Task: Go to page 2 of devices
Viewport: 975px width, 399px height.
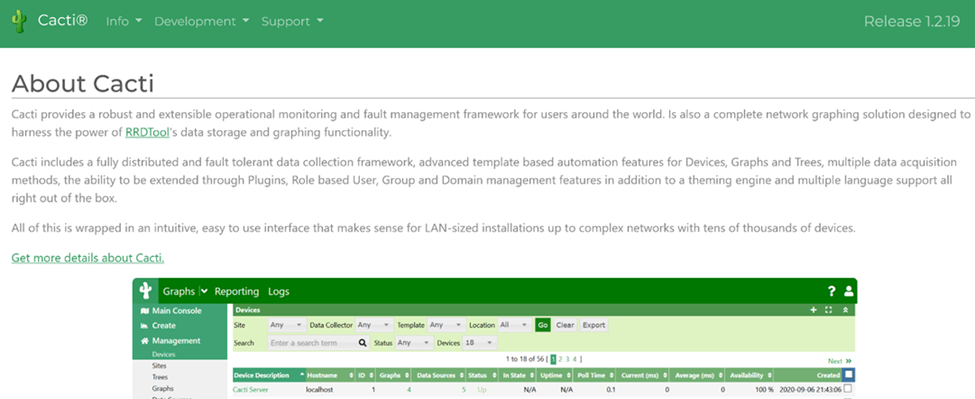Action: [560, 359]
